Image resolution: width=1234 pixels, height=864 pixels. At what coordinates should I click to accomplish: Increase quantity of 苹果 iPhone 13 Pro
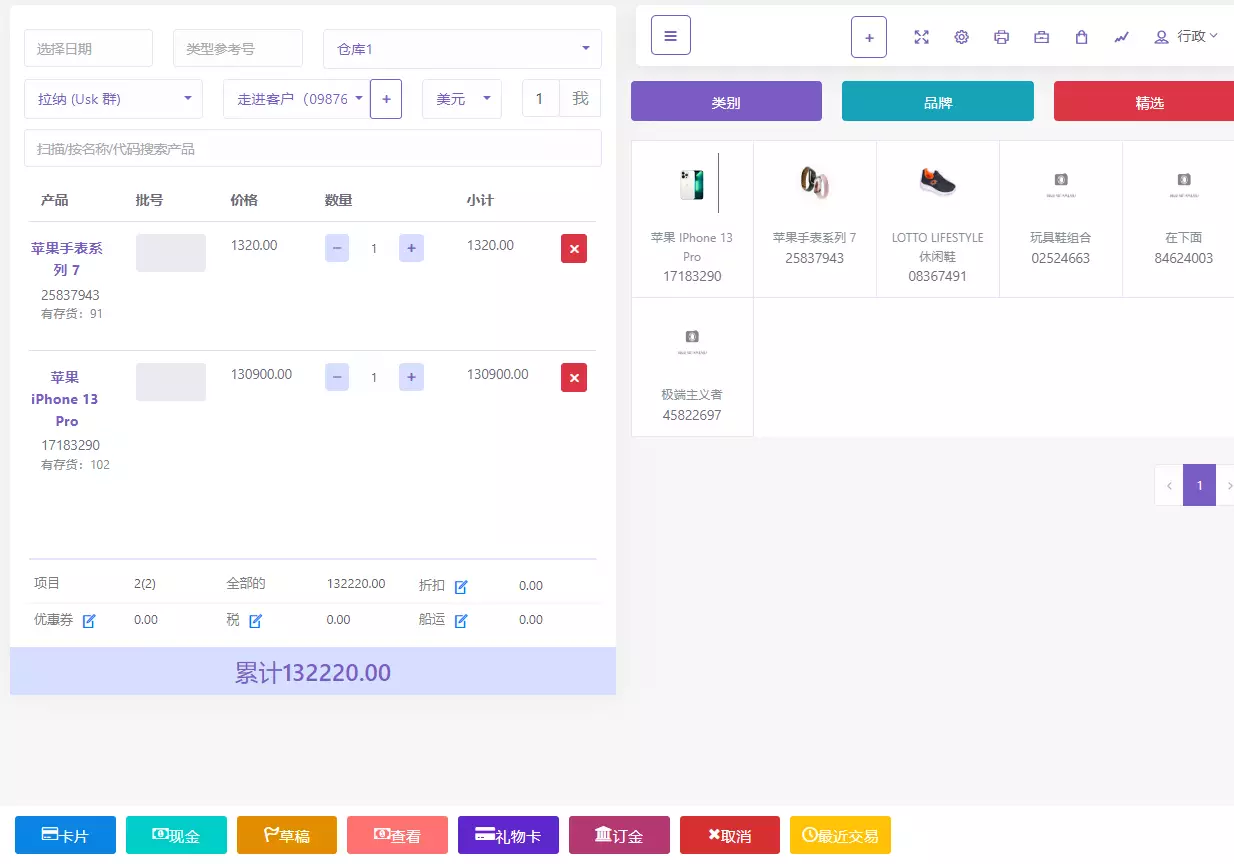coord(411,377)
